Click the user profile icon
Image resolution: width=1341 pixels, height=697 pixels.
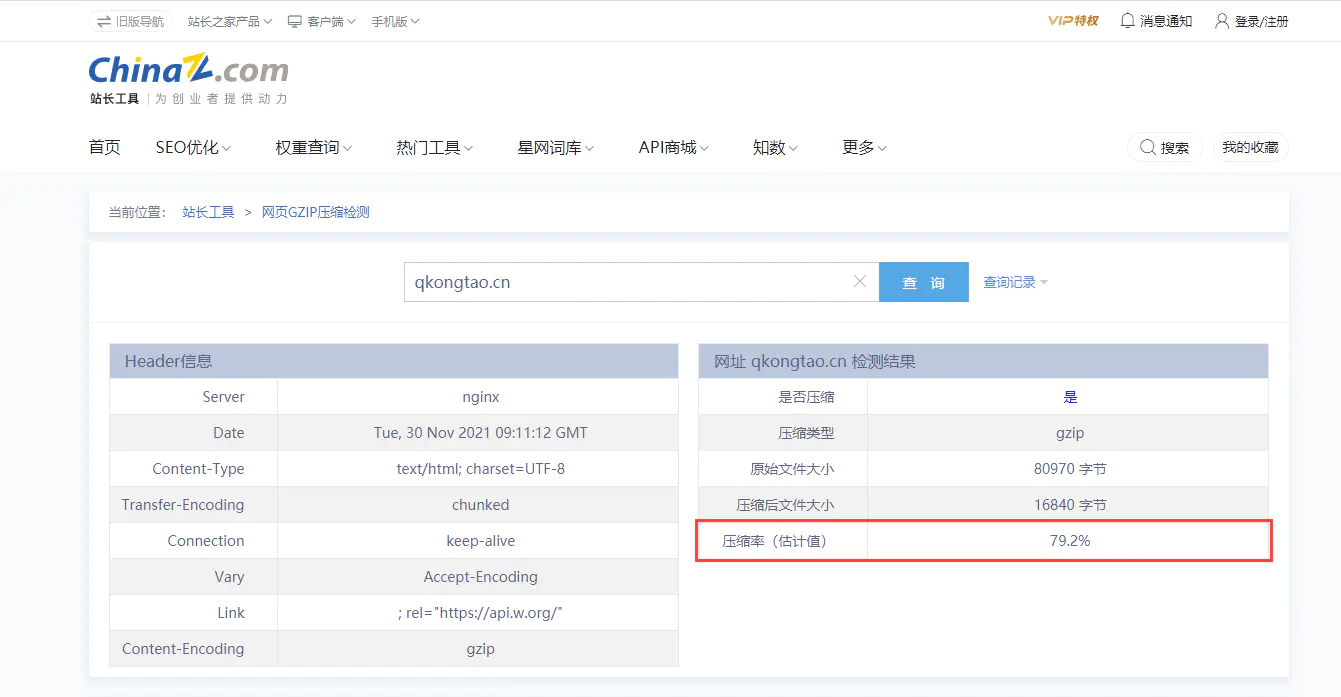(x=1222, y=21)
